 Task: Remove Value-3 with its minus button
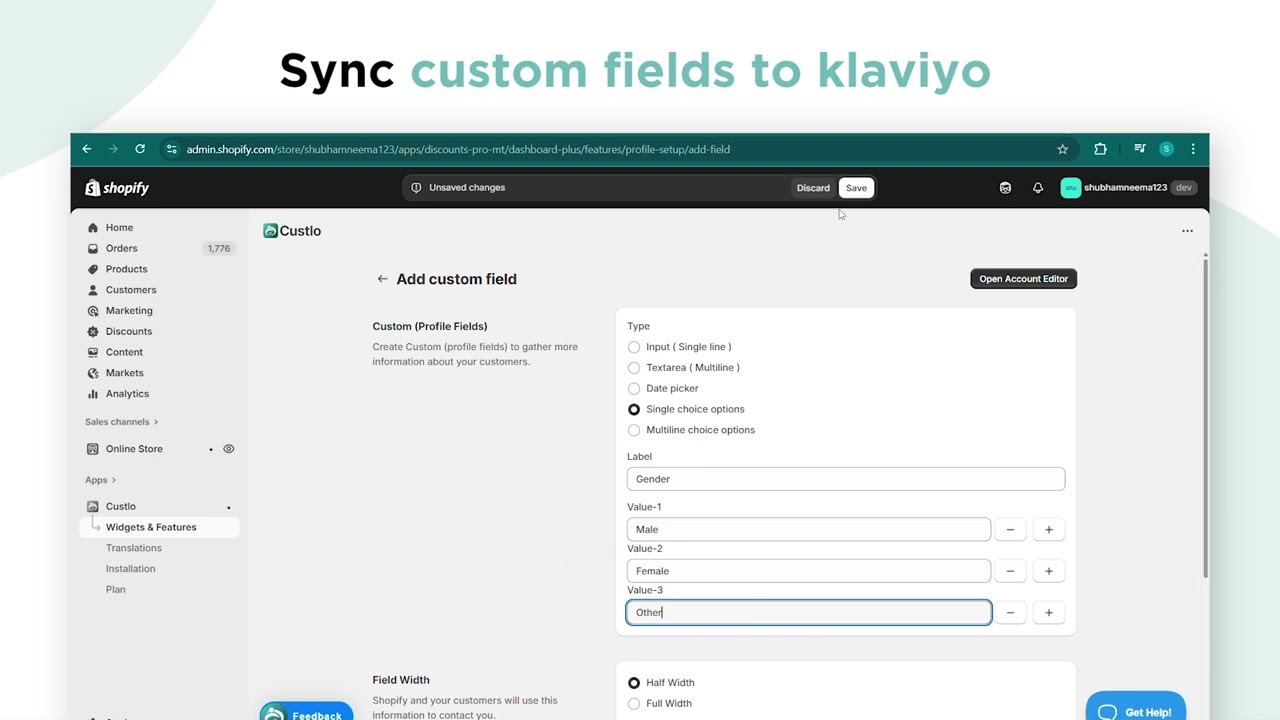1010,613
